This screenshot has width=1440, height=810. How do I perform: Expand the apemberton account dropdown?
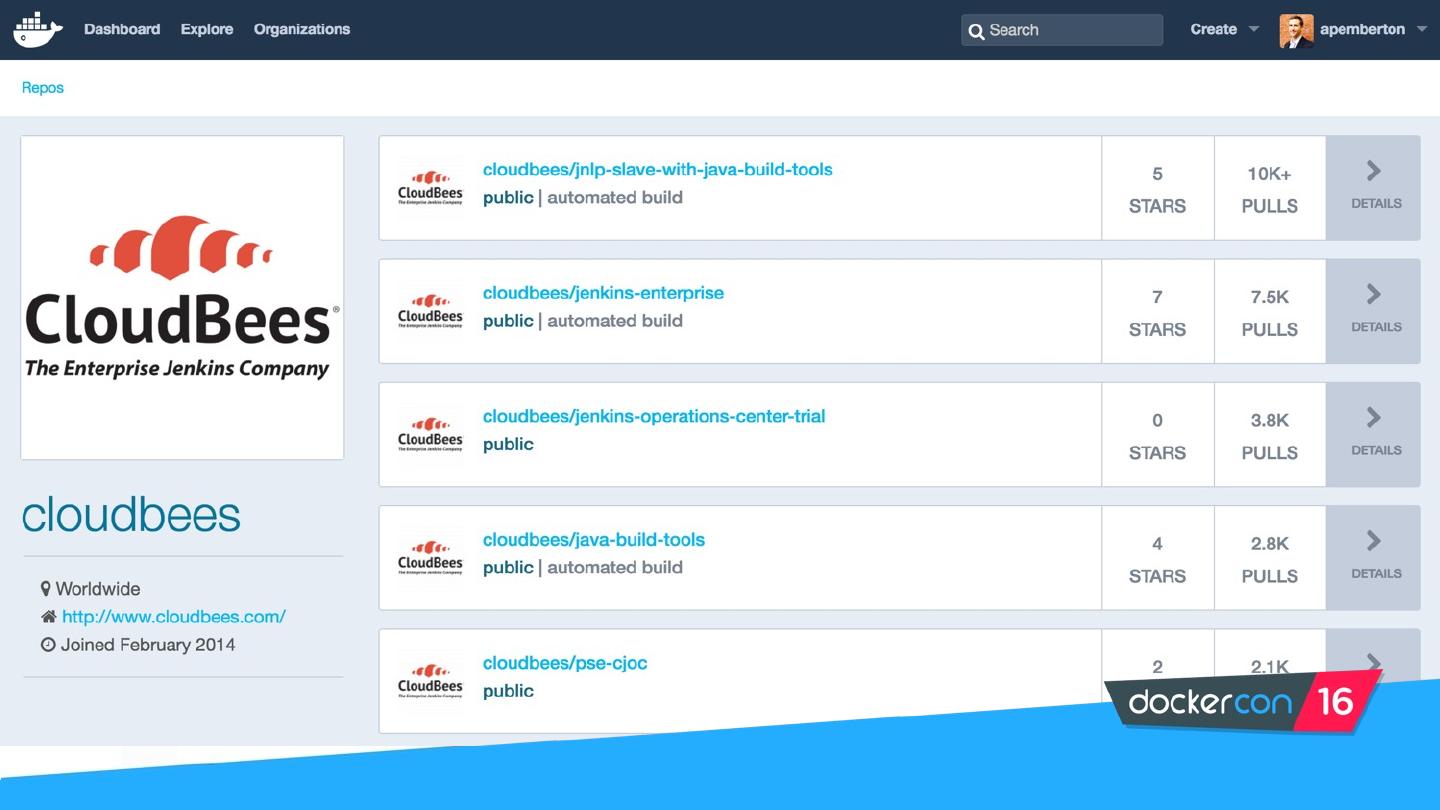(1421, 30)
